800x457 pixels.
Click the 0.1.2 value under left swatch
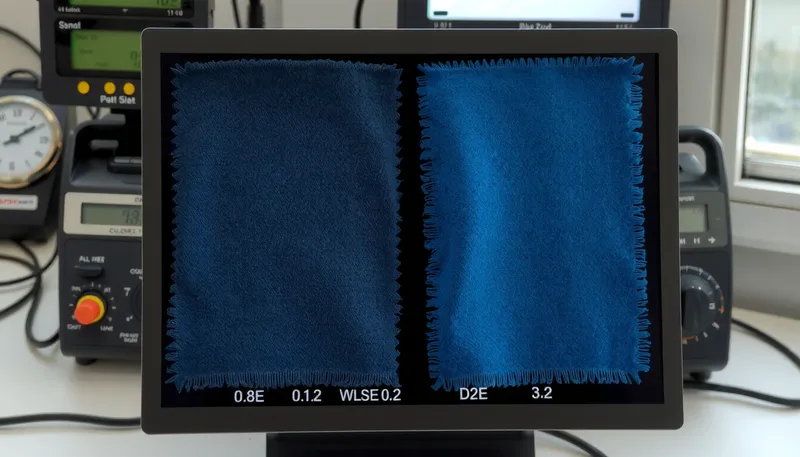pos(306,396)
